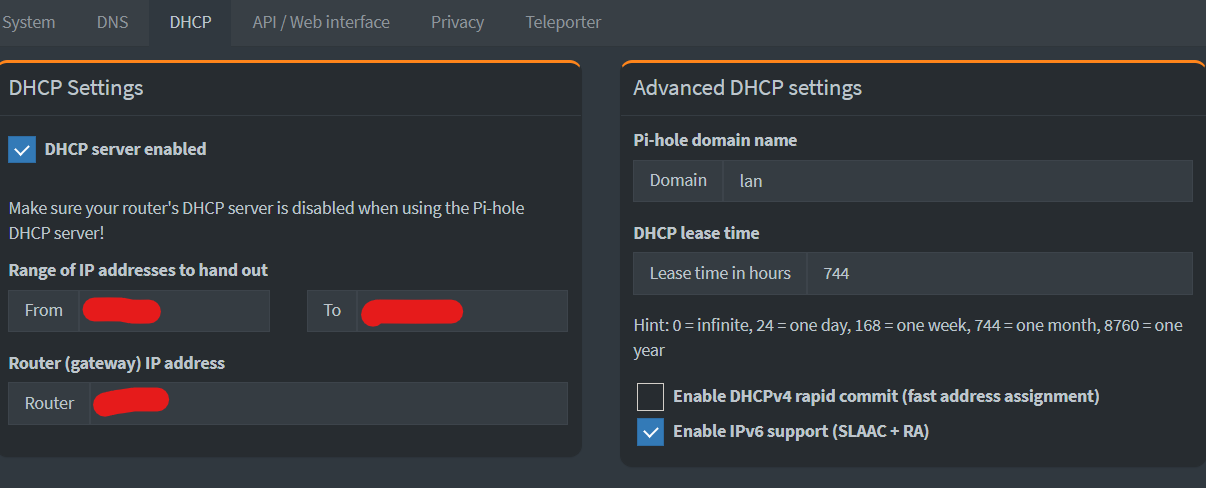
Task: Click the From IP address input field
Action: pyautogui.click(x=174, y=311)
